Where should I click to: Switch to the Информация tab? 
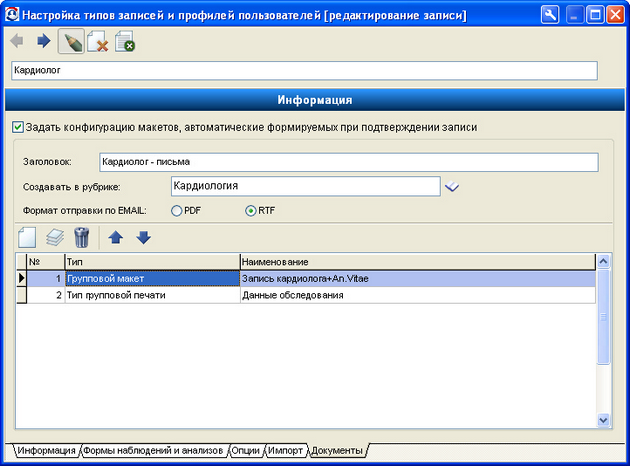(x=47, y=451)
